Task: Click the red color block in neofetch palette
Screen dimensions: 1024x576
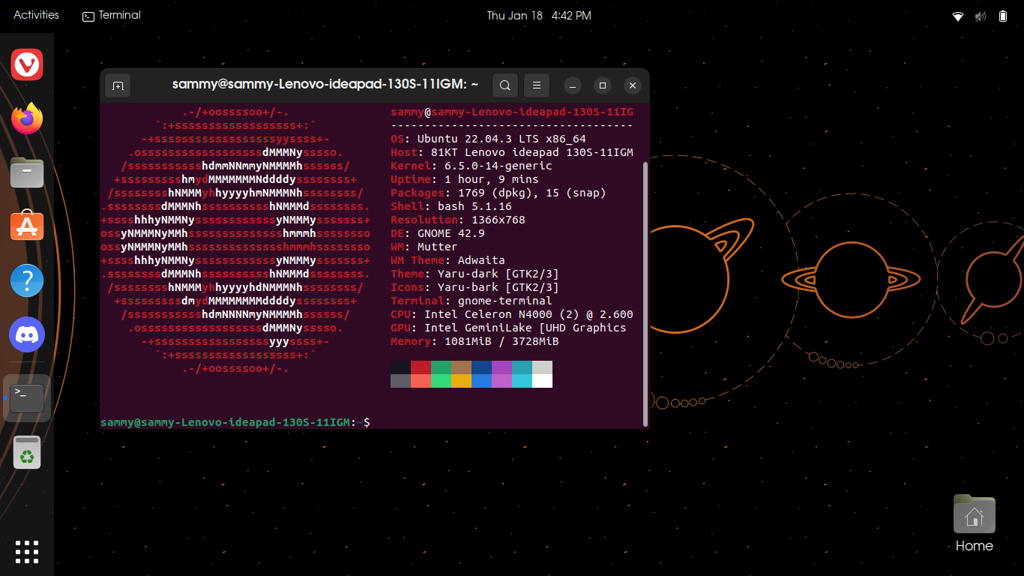Action: (421, 368)
